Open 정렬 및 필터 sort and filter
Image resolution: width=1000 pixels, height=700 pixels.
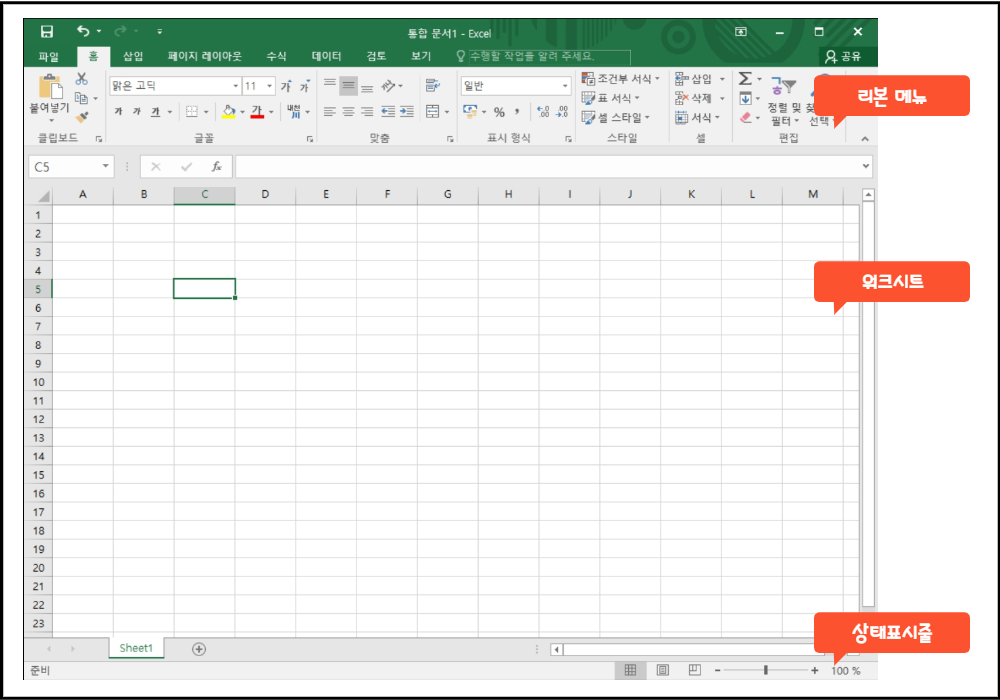pyautogui.click(x=784, y=99)
